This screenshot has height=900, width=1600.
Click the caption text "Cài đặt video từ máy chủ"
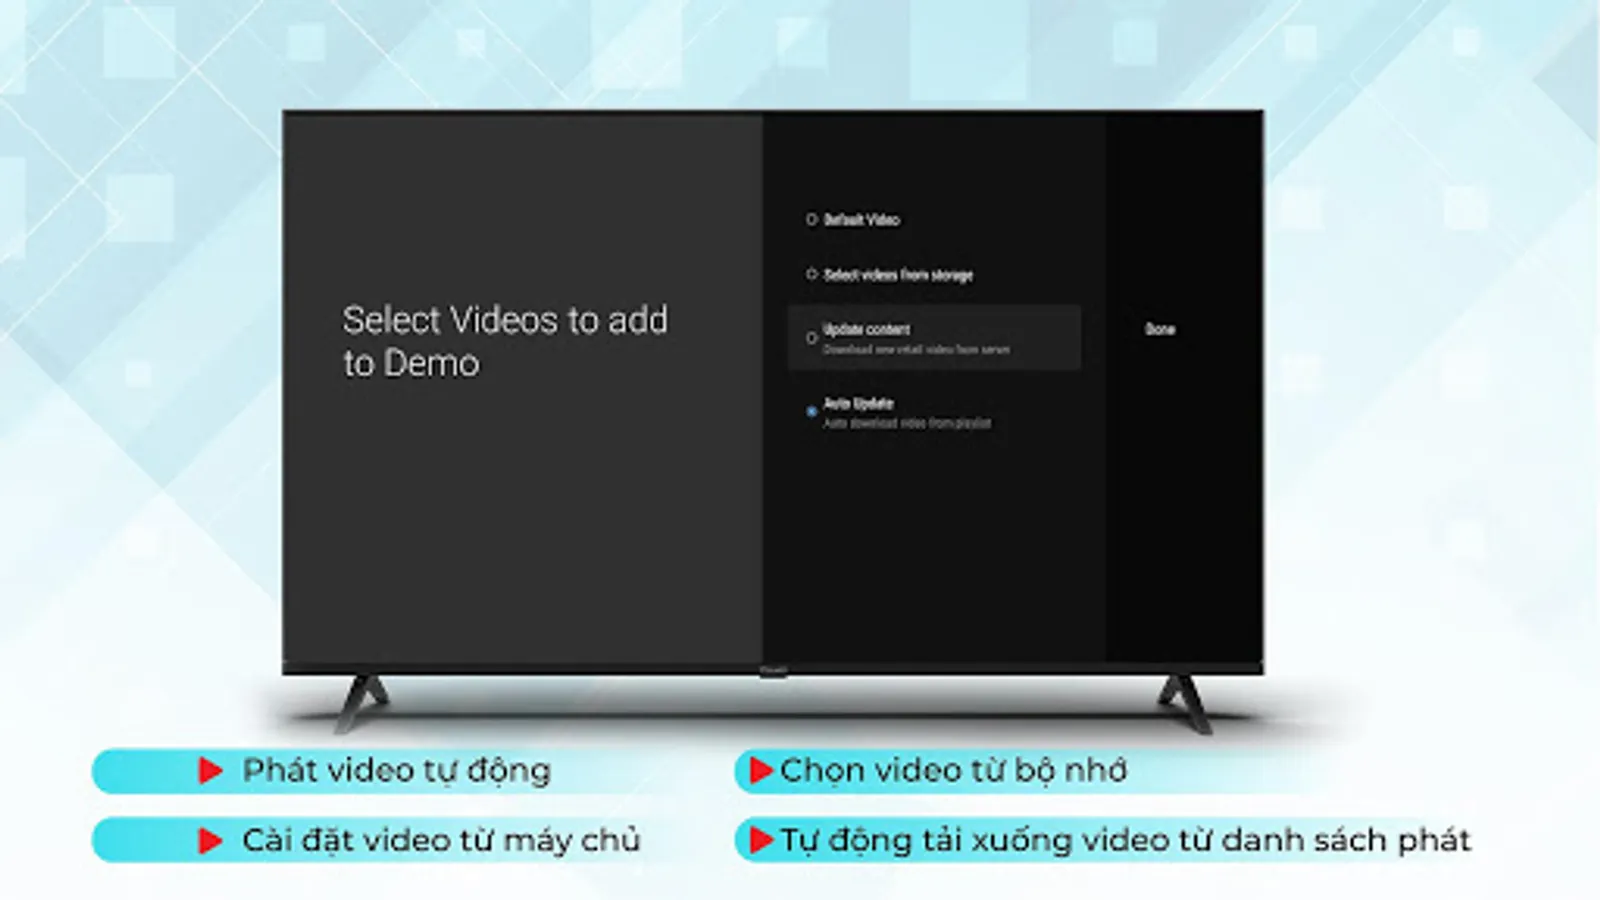pyautogui.click(x=441, y=840)
